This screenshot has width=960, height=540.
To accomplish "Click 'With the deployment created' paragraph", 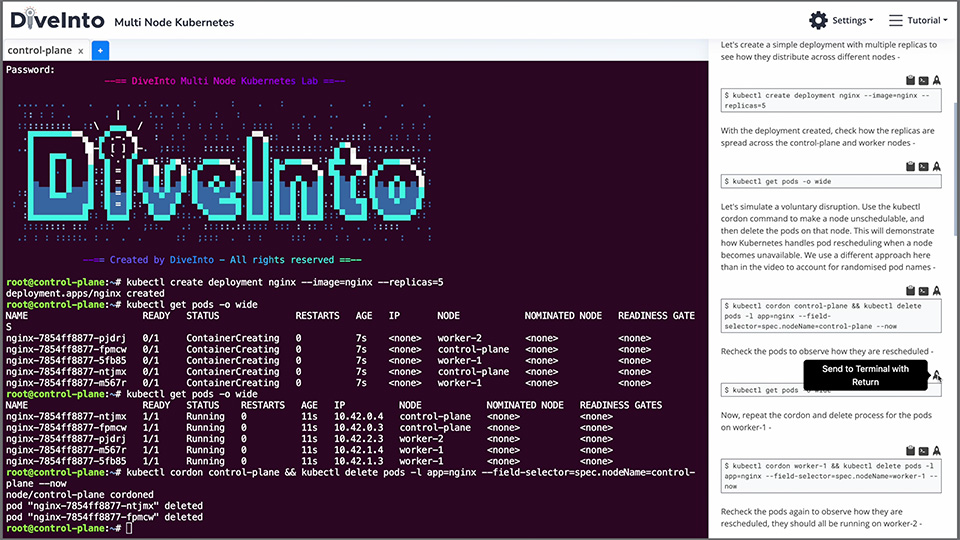I will [x=827, y=137].
